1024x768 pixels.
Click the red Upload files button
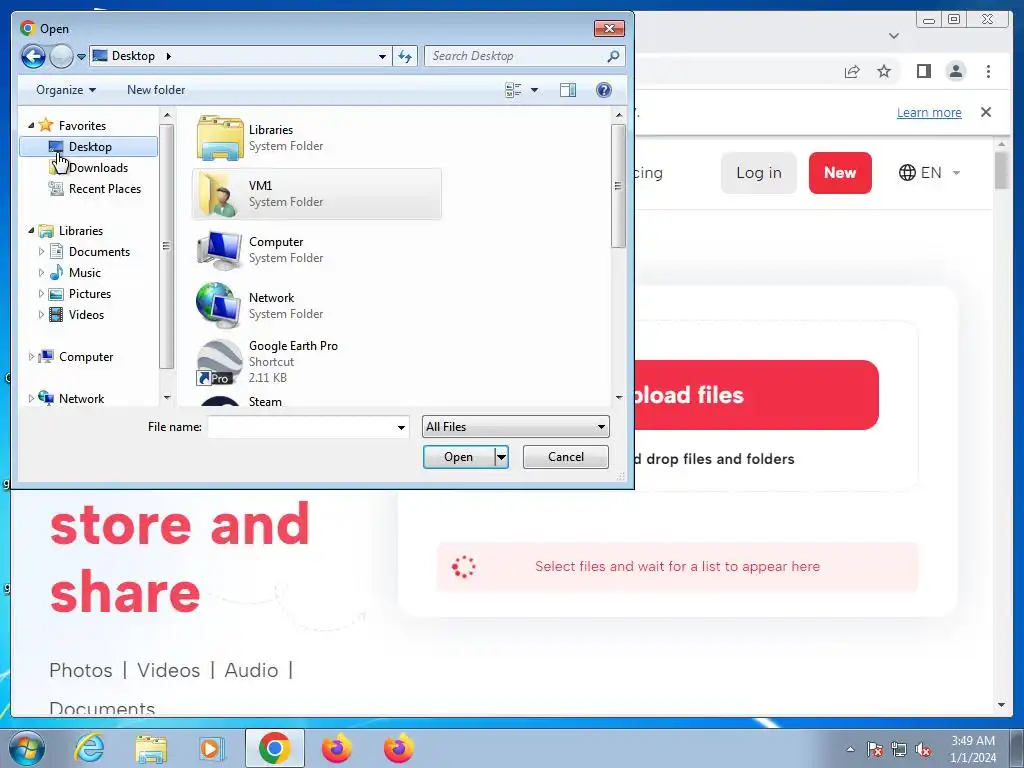click(x=756, y=395)
